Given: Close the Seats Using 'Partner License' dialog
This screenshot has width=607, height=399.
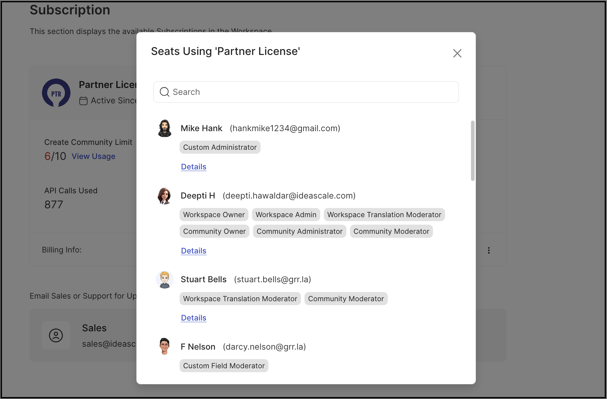Looking at the screenshot, I should click(x=457, y=53).
